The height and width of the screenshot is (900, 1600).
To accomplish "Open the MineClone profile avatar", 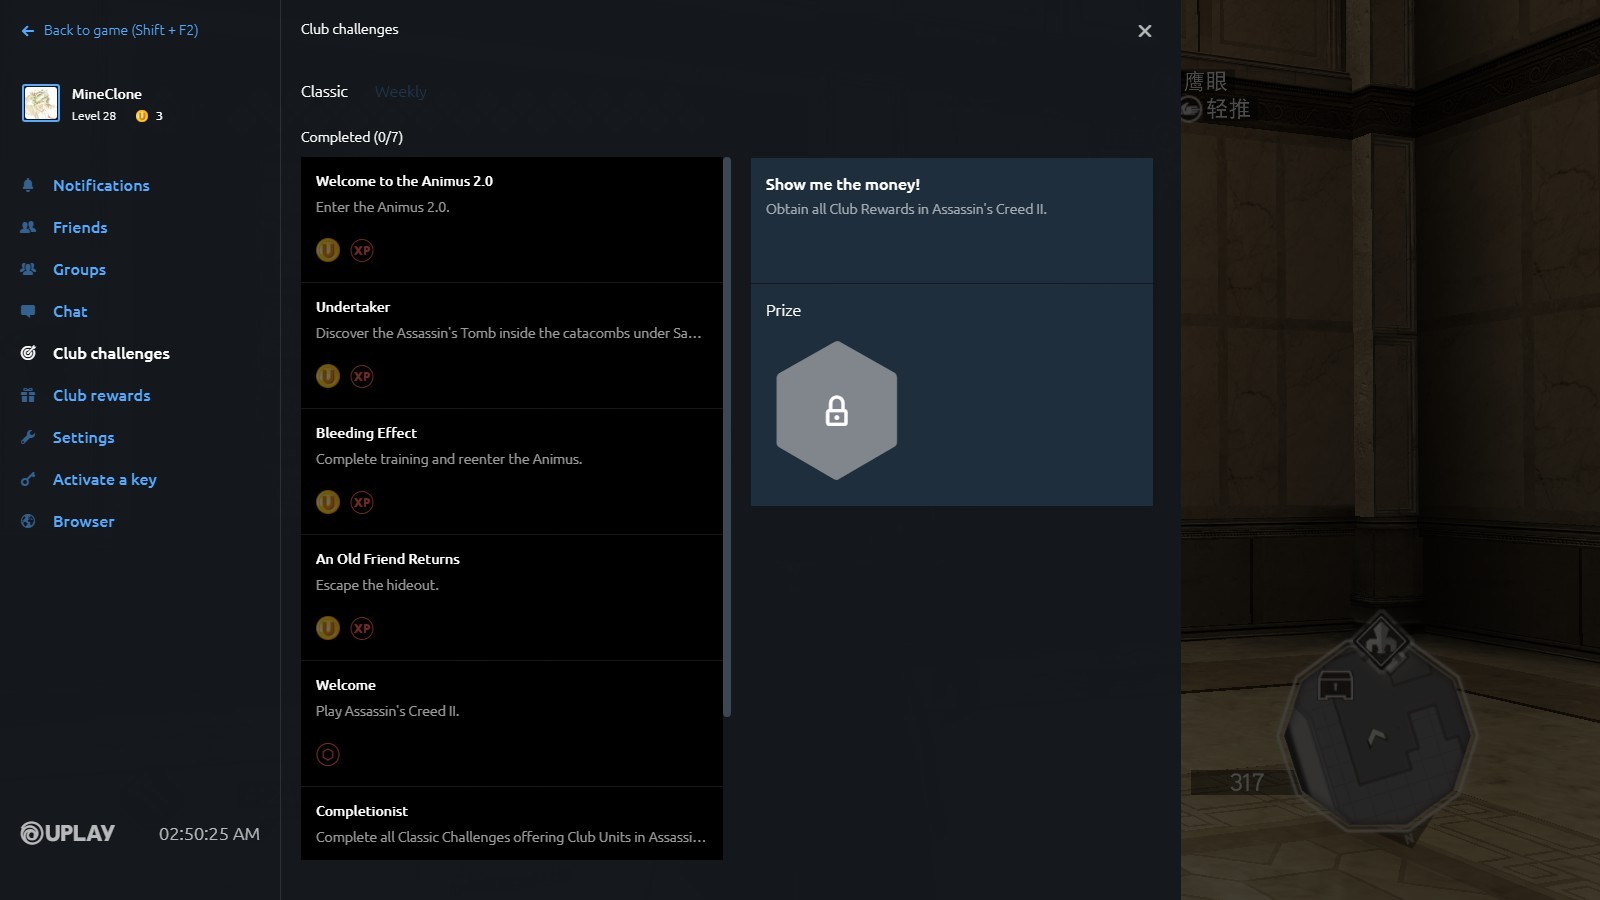I will pyautogui.click(x=41, y=103).
